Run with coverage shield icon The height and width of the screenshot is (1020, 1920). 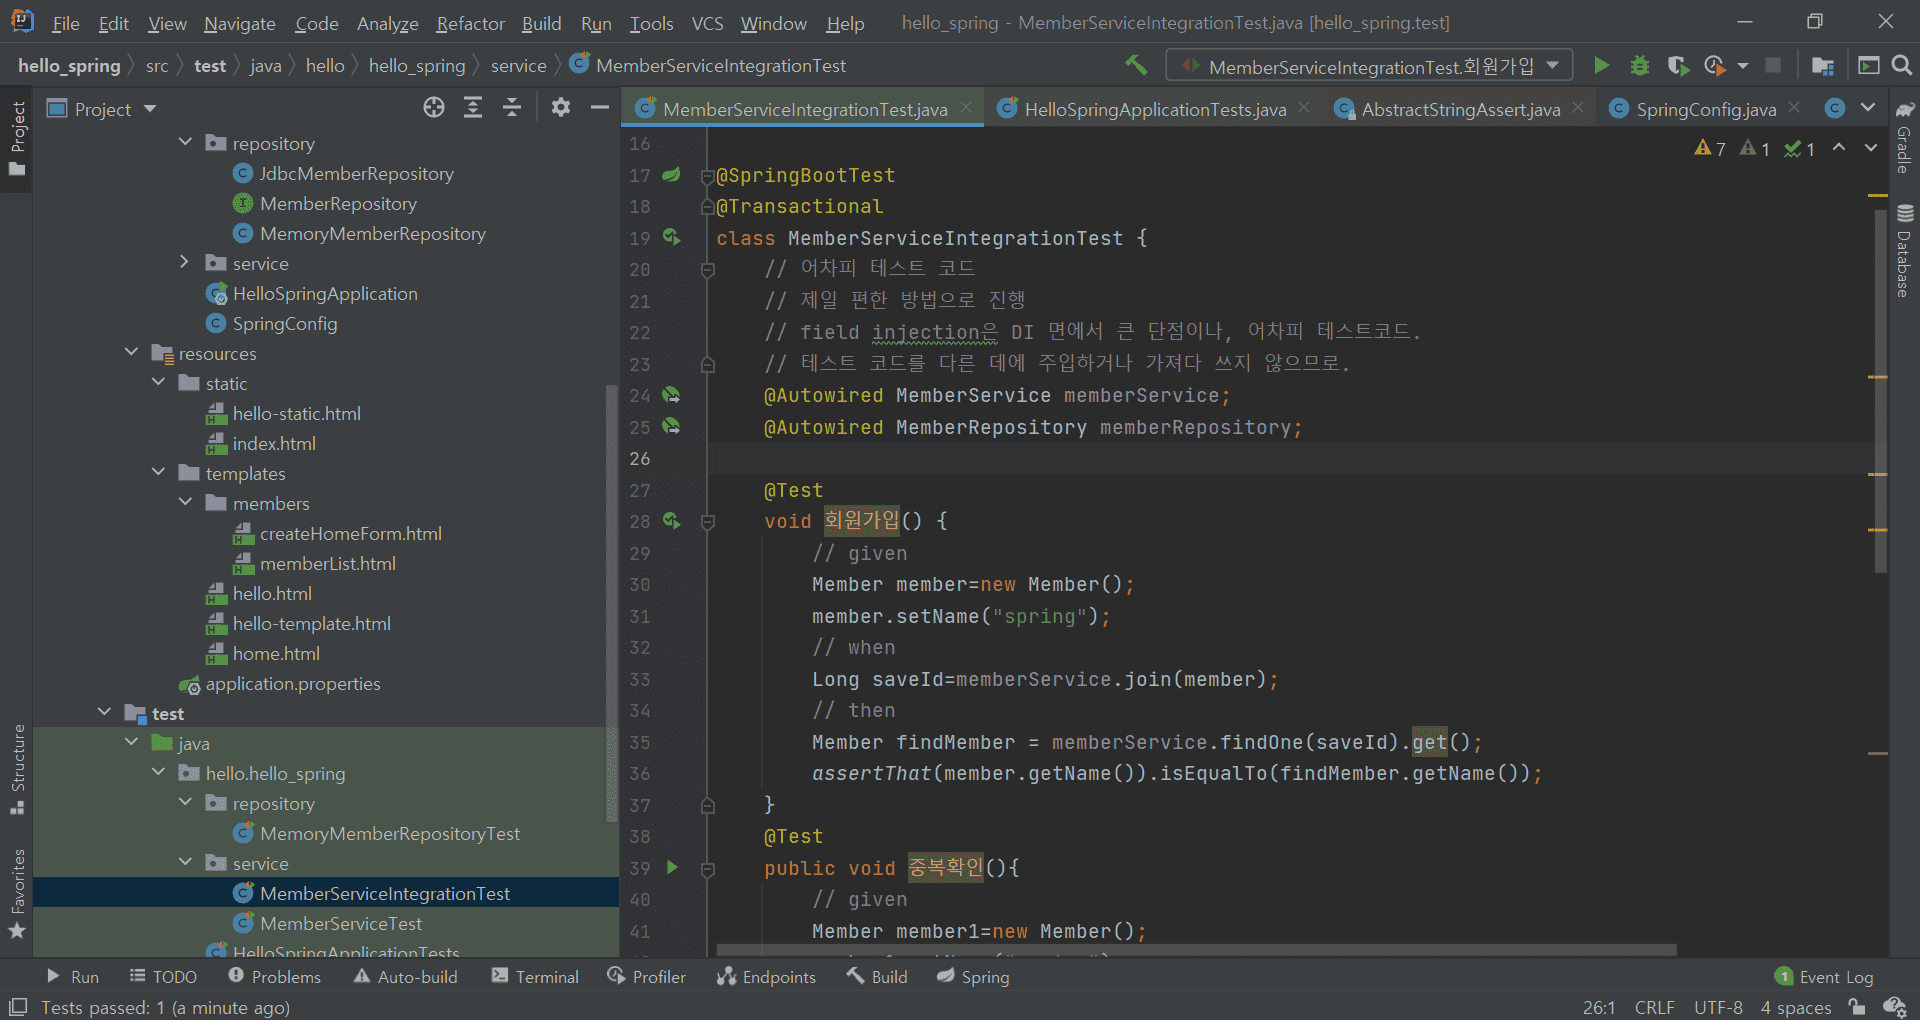(1678, 65)
